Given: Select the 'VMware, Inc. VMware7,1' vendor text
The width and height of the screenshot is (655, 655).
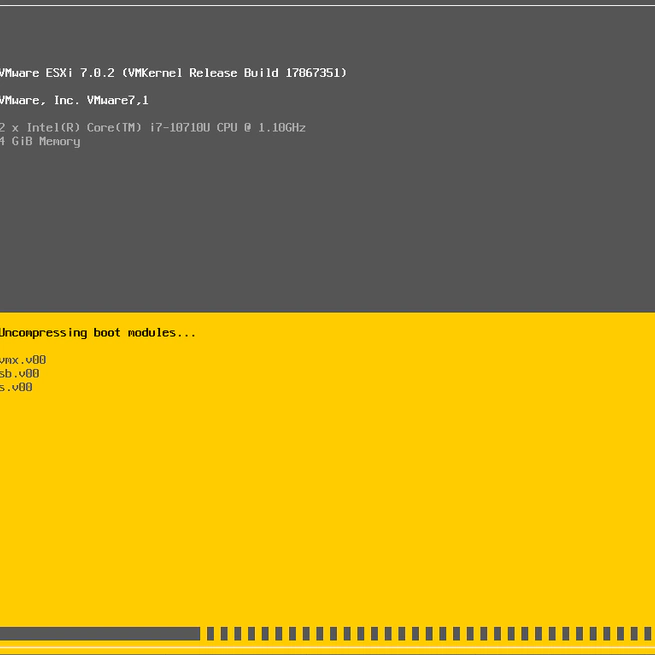Looking at the screenshot, I should point(74,100).
